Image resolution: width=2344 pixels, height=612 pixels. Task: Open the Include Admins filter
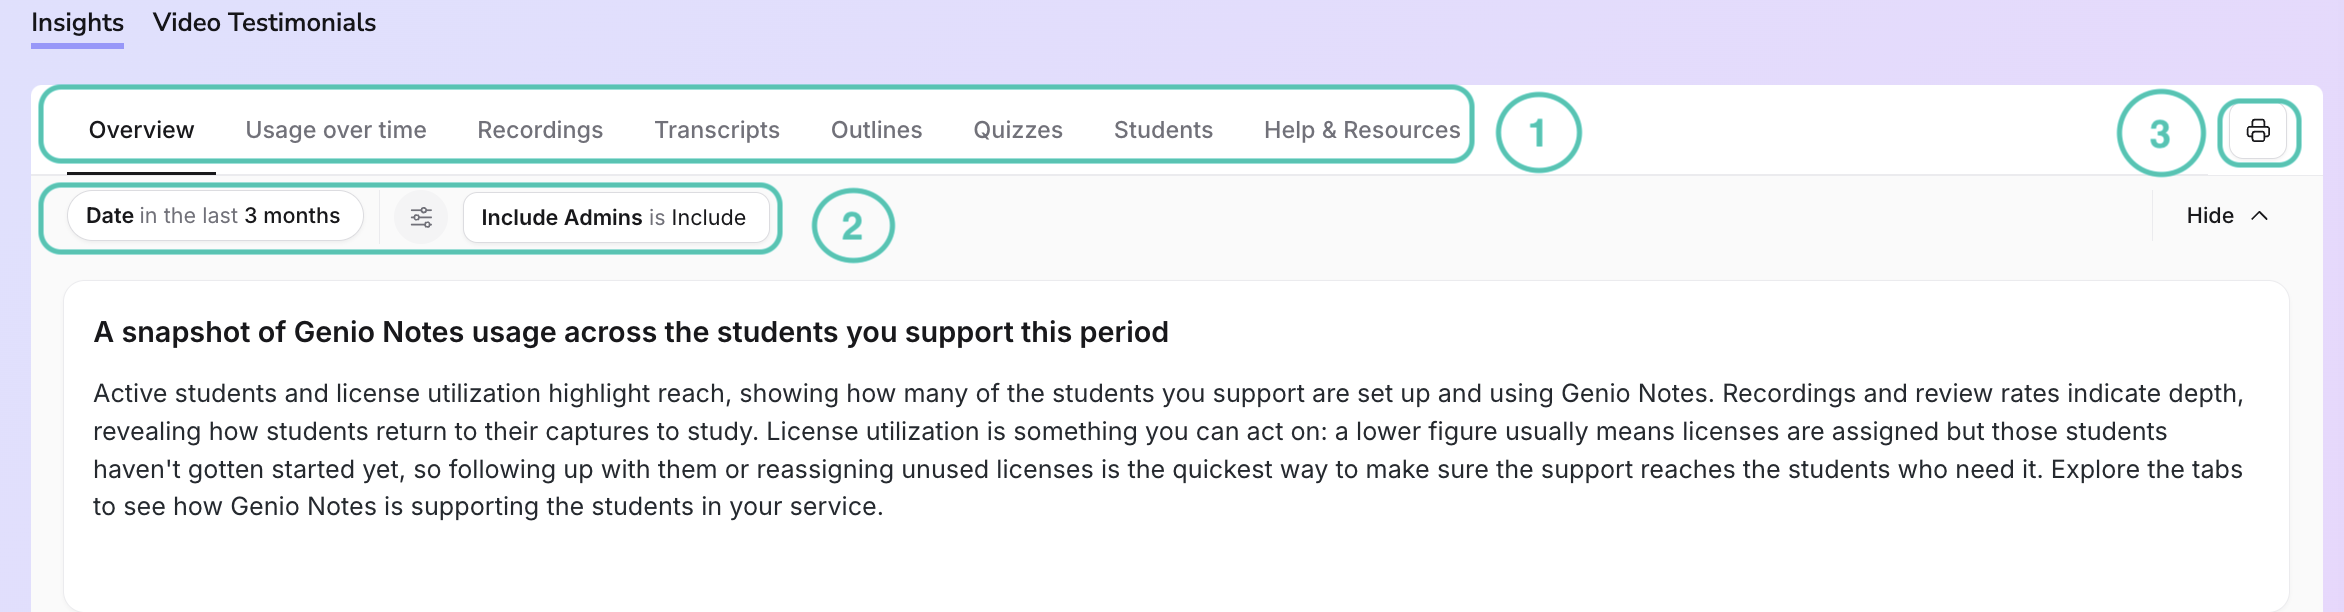point(615,217)
